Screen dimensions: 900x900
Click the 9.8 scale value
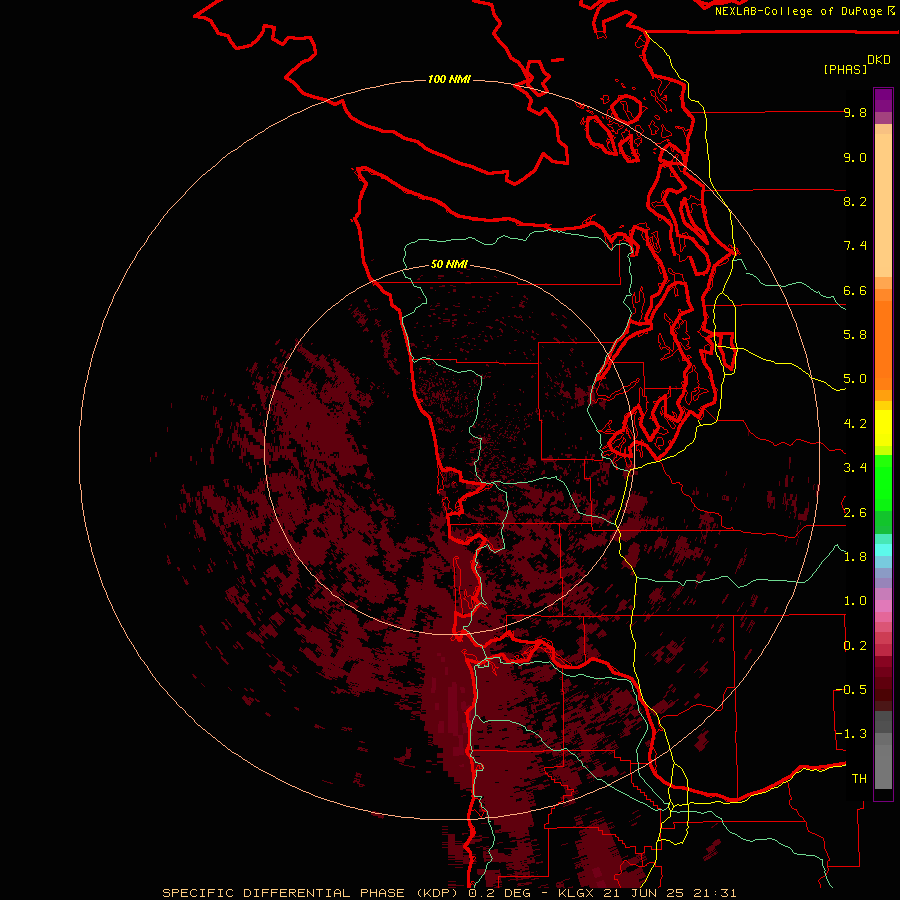pos(855,113)
